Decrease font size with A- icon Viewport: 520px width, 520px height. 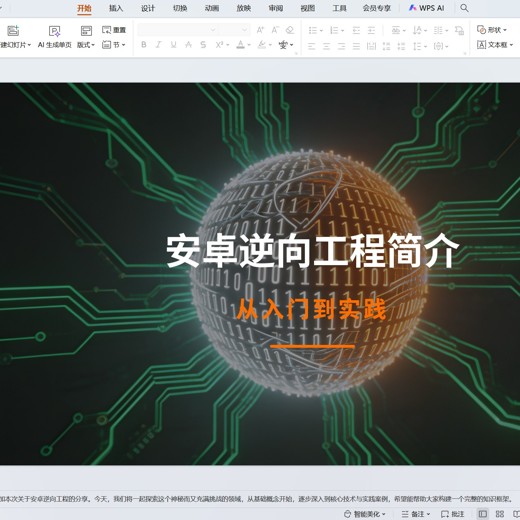(275, 30)
